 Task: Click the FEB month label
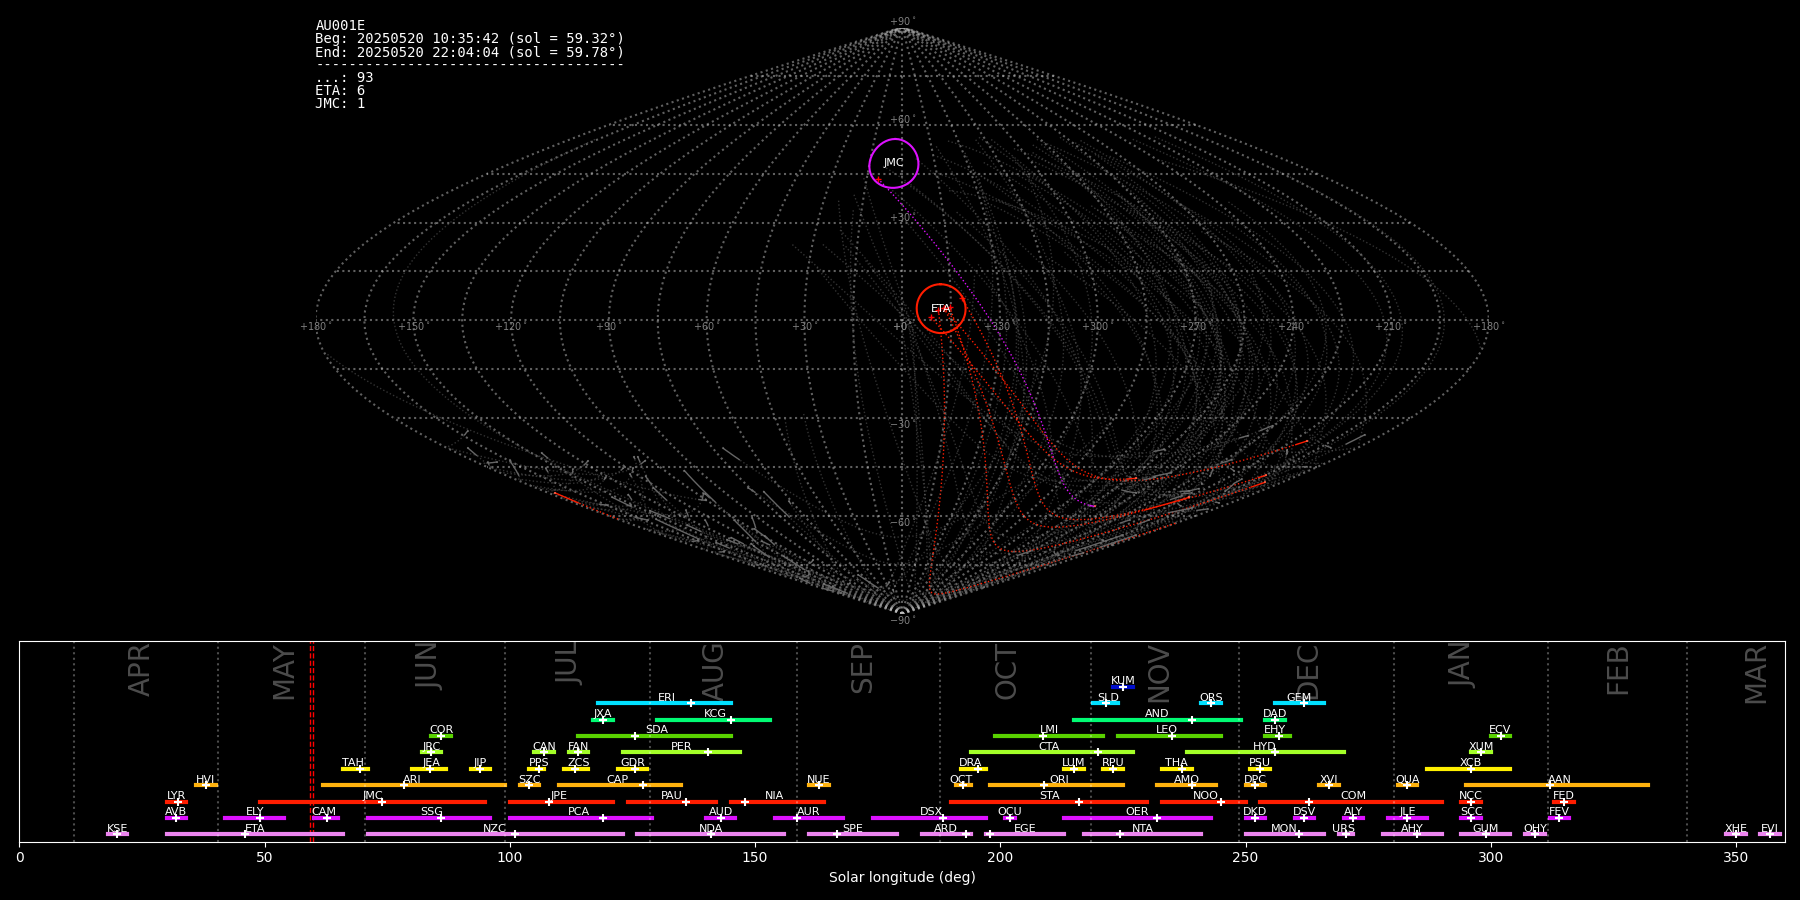pos(1617,670)
